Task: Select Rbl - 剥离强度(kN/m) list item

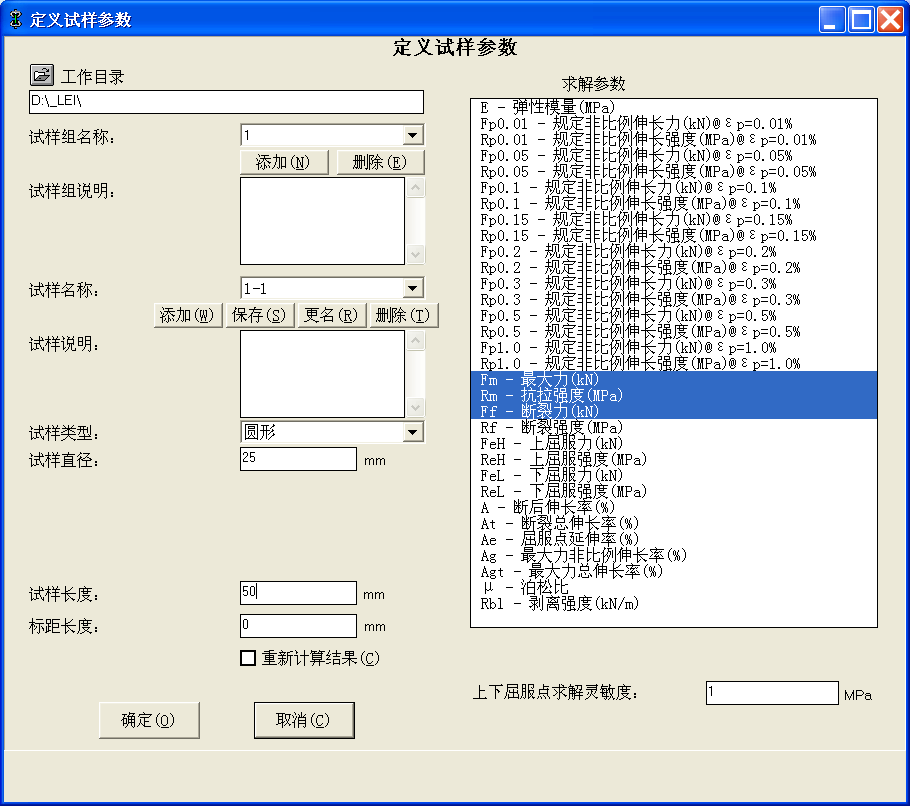Action: tap(674, 604)
